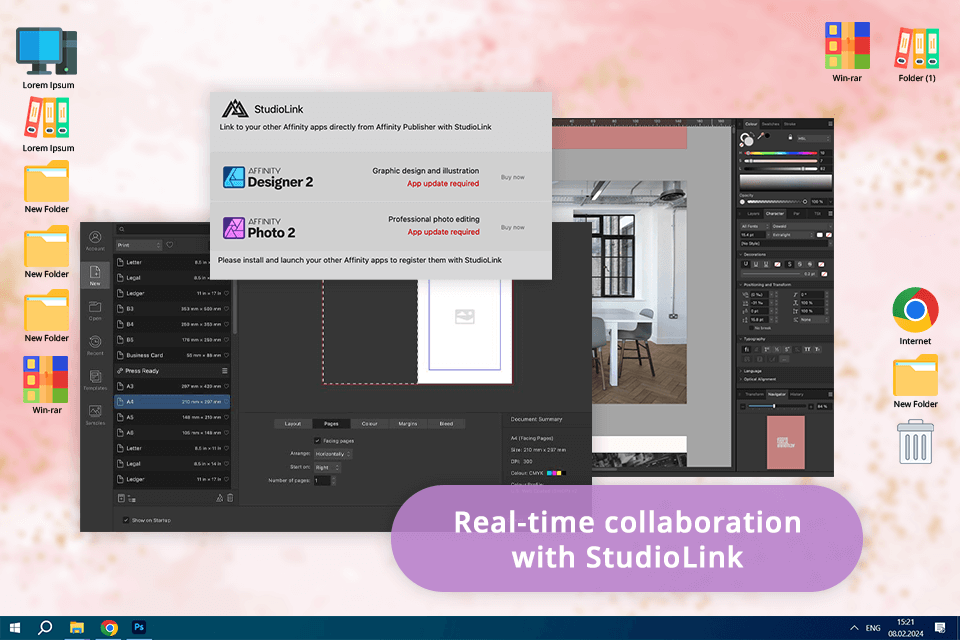Click Buy now for Photo 2
The height and width of the screenshot is (640, 960).
click(512, 227)
